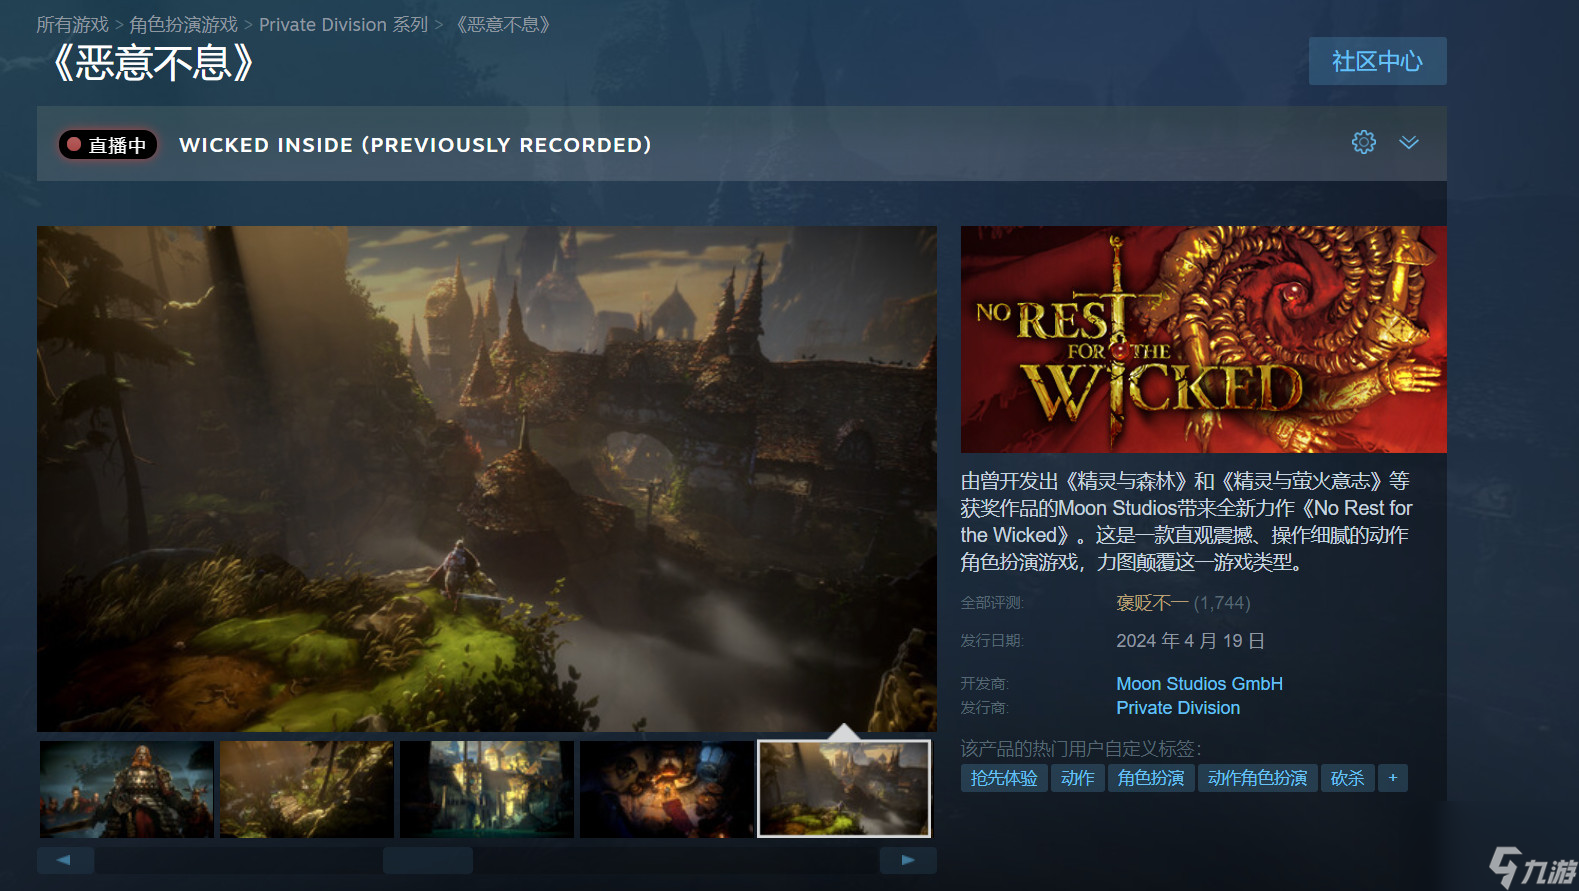Click the 直播中 live badge
Viewport: 1579px width, 891px height.
[107, 145]
